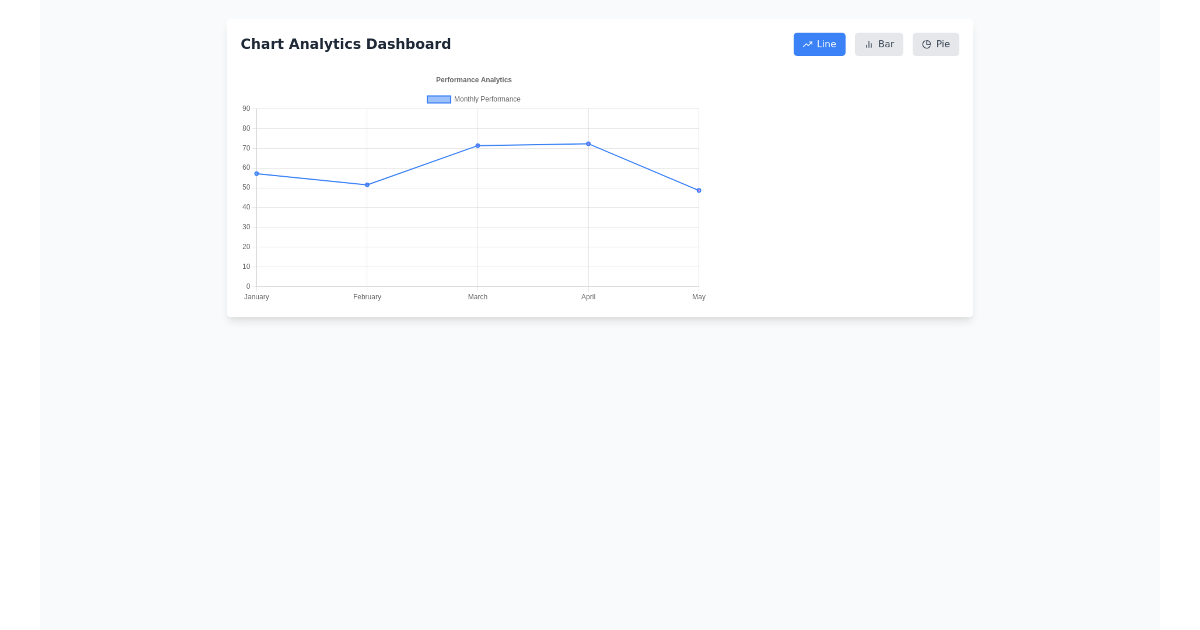Click the May label on the x-axis
This screenshot has height=630, width=1200.
coord(698,296)
